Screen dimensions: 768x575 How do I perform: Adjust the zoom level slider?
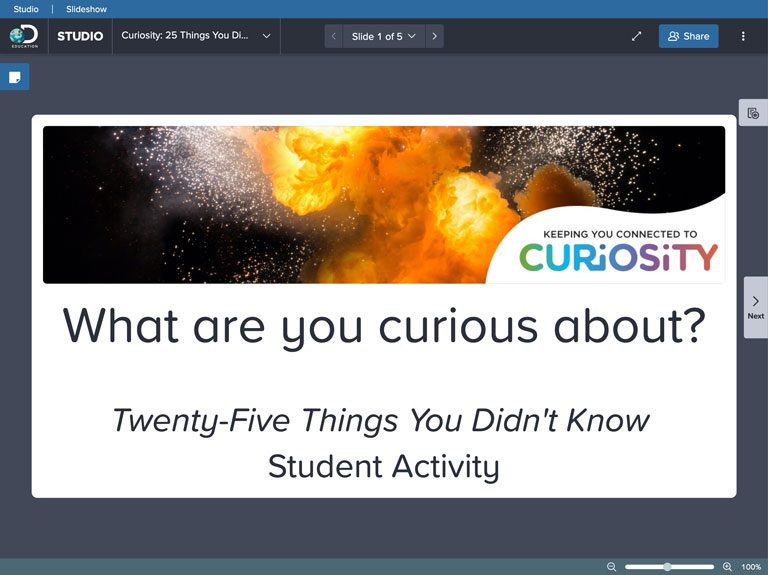(670, 567)
